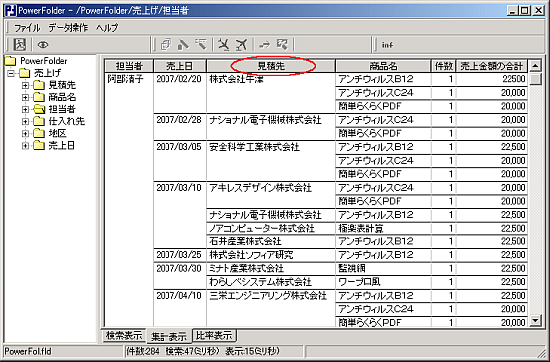550x362 pixels.
Task: Click the takeoff airplane toolbar icon
Action: [241, 45]
